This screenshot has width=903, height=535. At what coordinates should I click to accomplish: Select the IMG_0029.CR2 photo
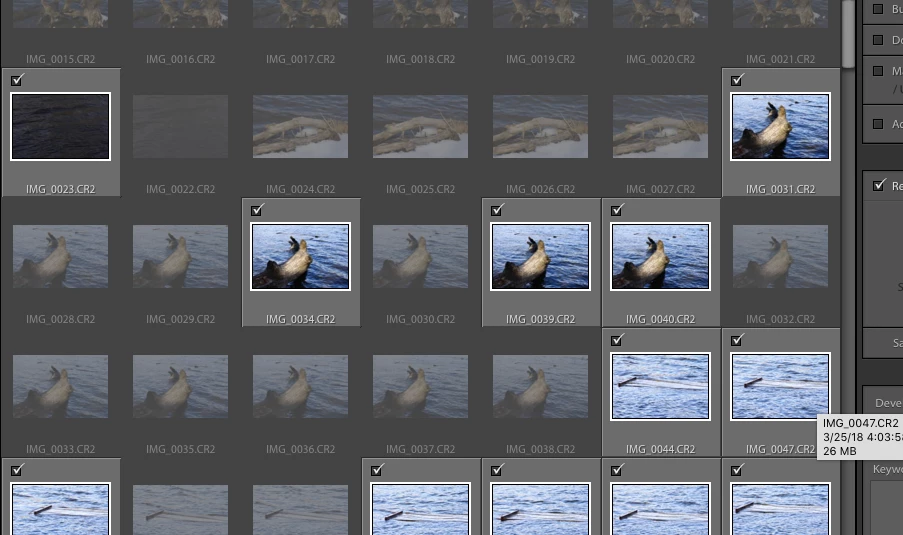coord(180,256)
